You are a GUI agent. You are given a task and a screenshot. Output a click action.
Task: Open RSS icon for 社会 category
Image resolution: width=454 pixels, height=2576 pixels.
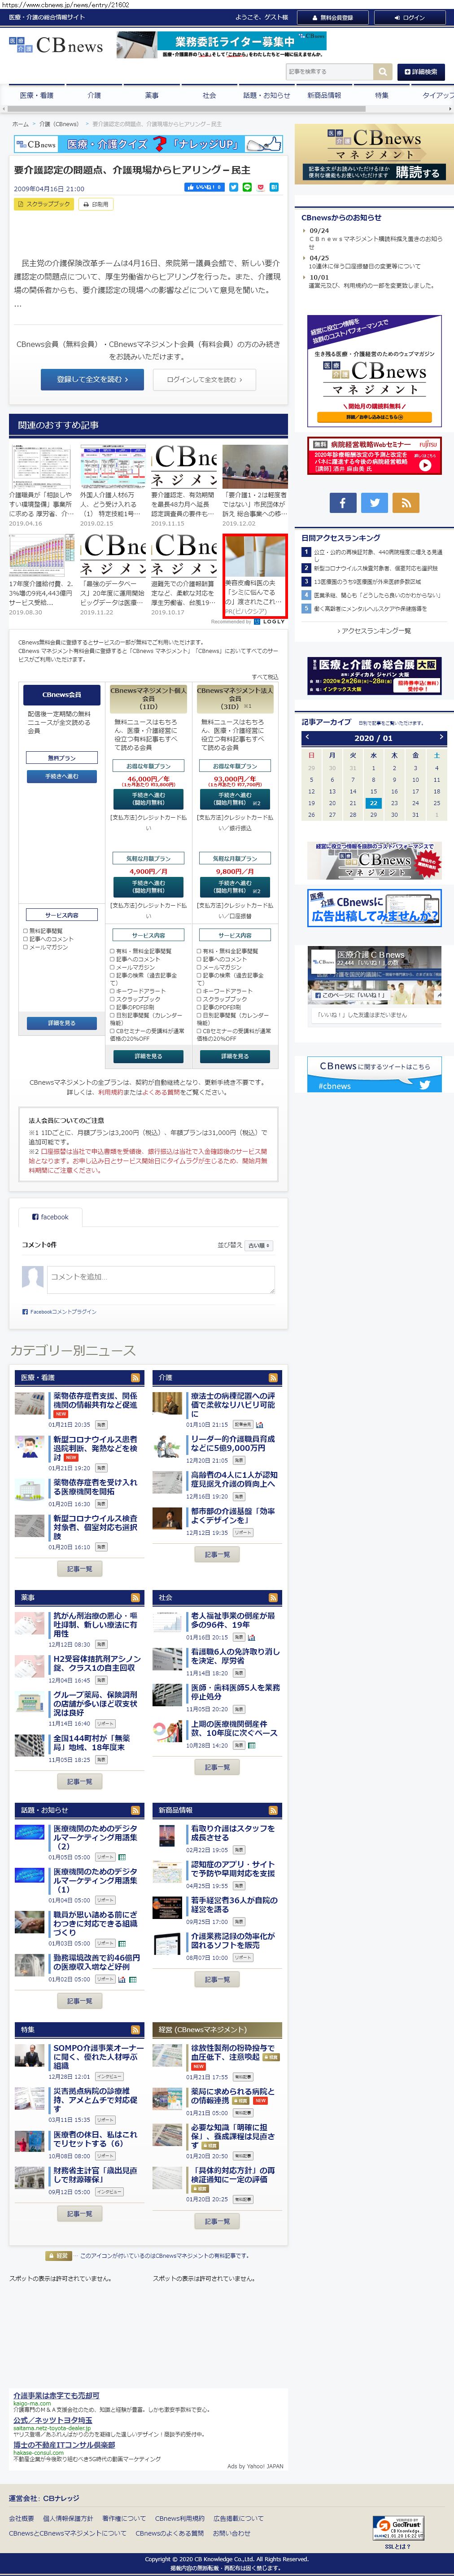[x=273, y=1597]
